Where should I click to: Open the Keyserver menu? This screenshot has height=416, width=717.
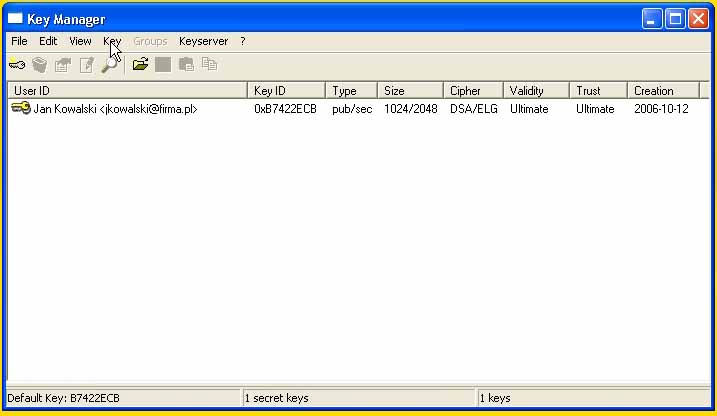(x=203, y=41)
